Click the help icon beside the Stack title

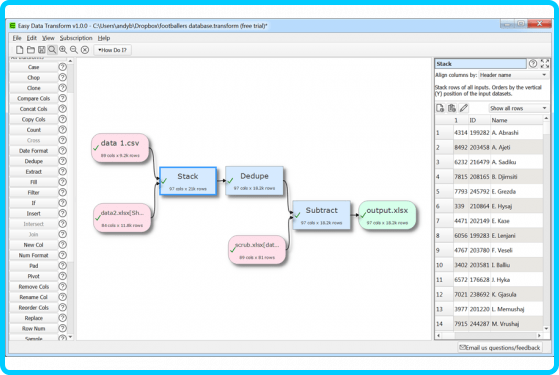coord(533,64)
